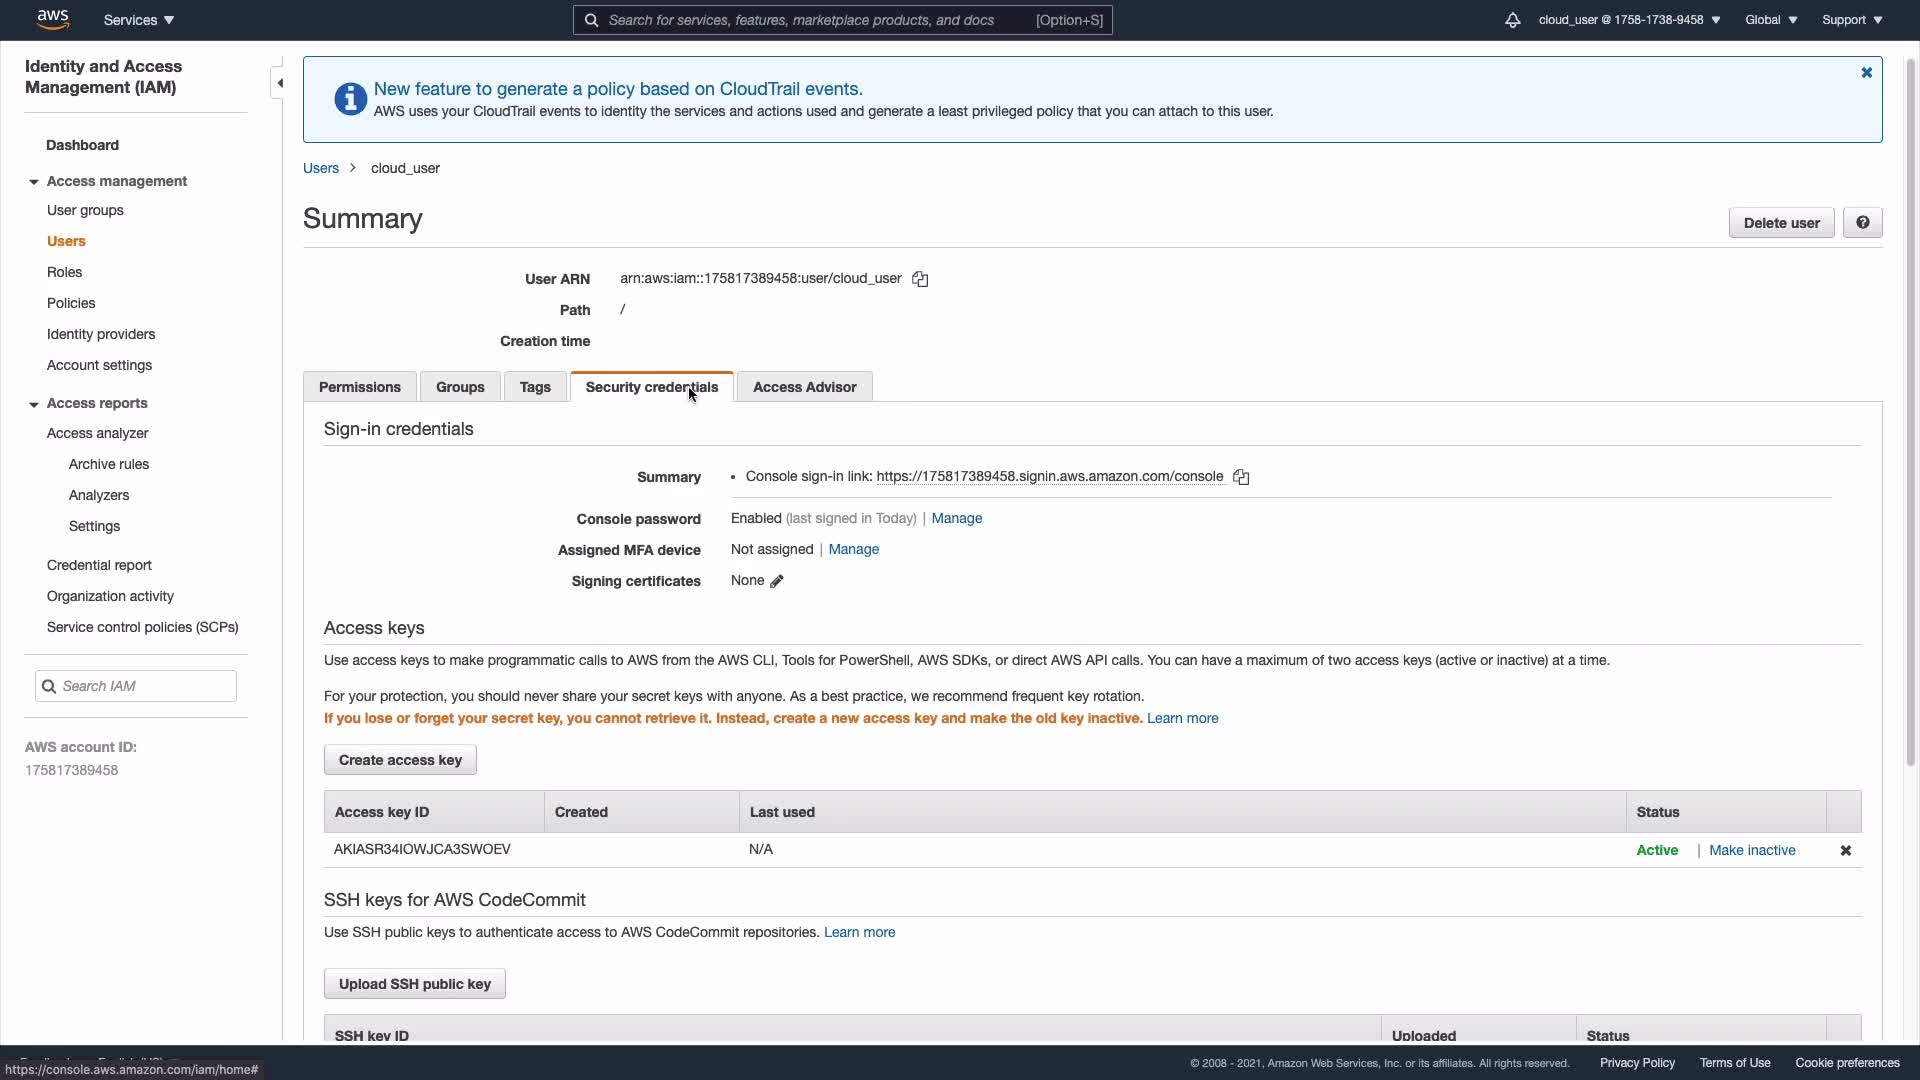The image size is (1920, 1080).
Task: Expand the cloud_user account menu
Action: 1629,20
